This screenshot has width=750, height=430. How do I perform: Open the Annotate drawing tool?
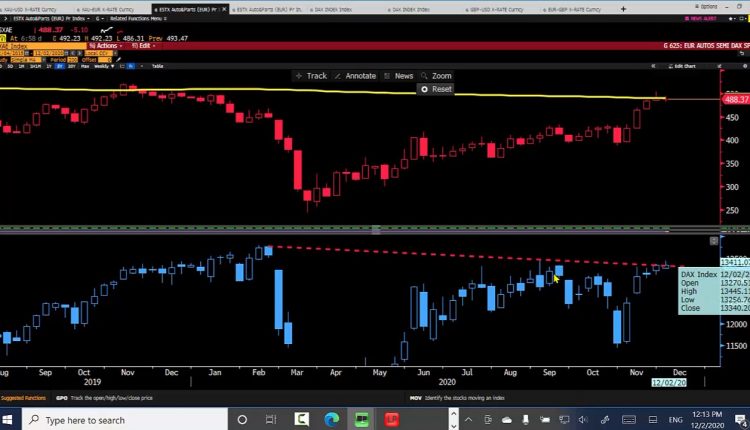coord(355,76)
